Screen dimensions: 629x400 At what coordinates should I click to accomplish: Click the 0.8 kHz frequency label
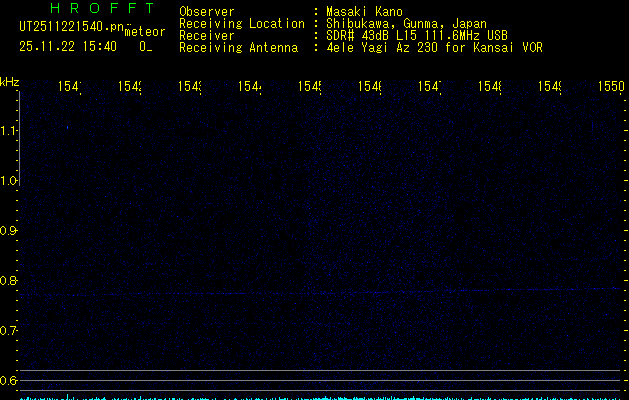tap(8, 280)
